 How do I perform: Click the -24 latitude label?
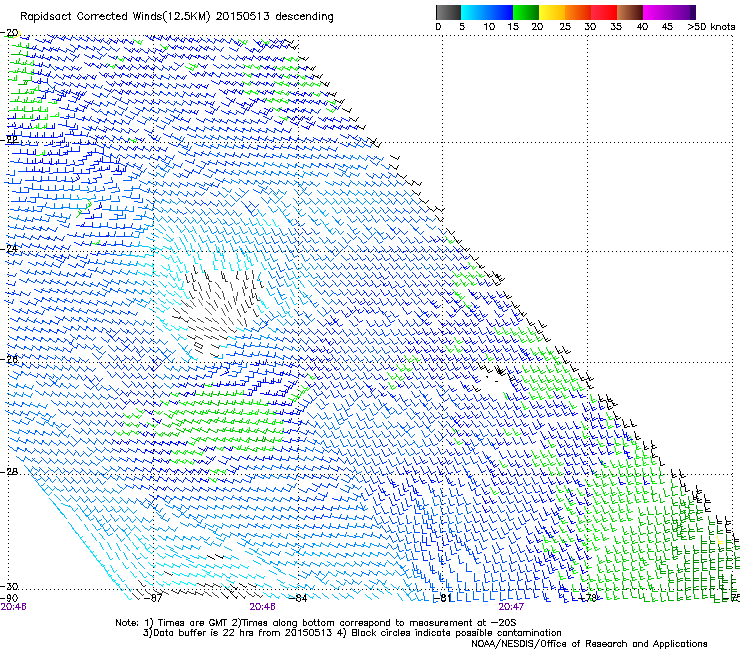[10, 248]
